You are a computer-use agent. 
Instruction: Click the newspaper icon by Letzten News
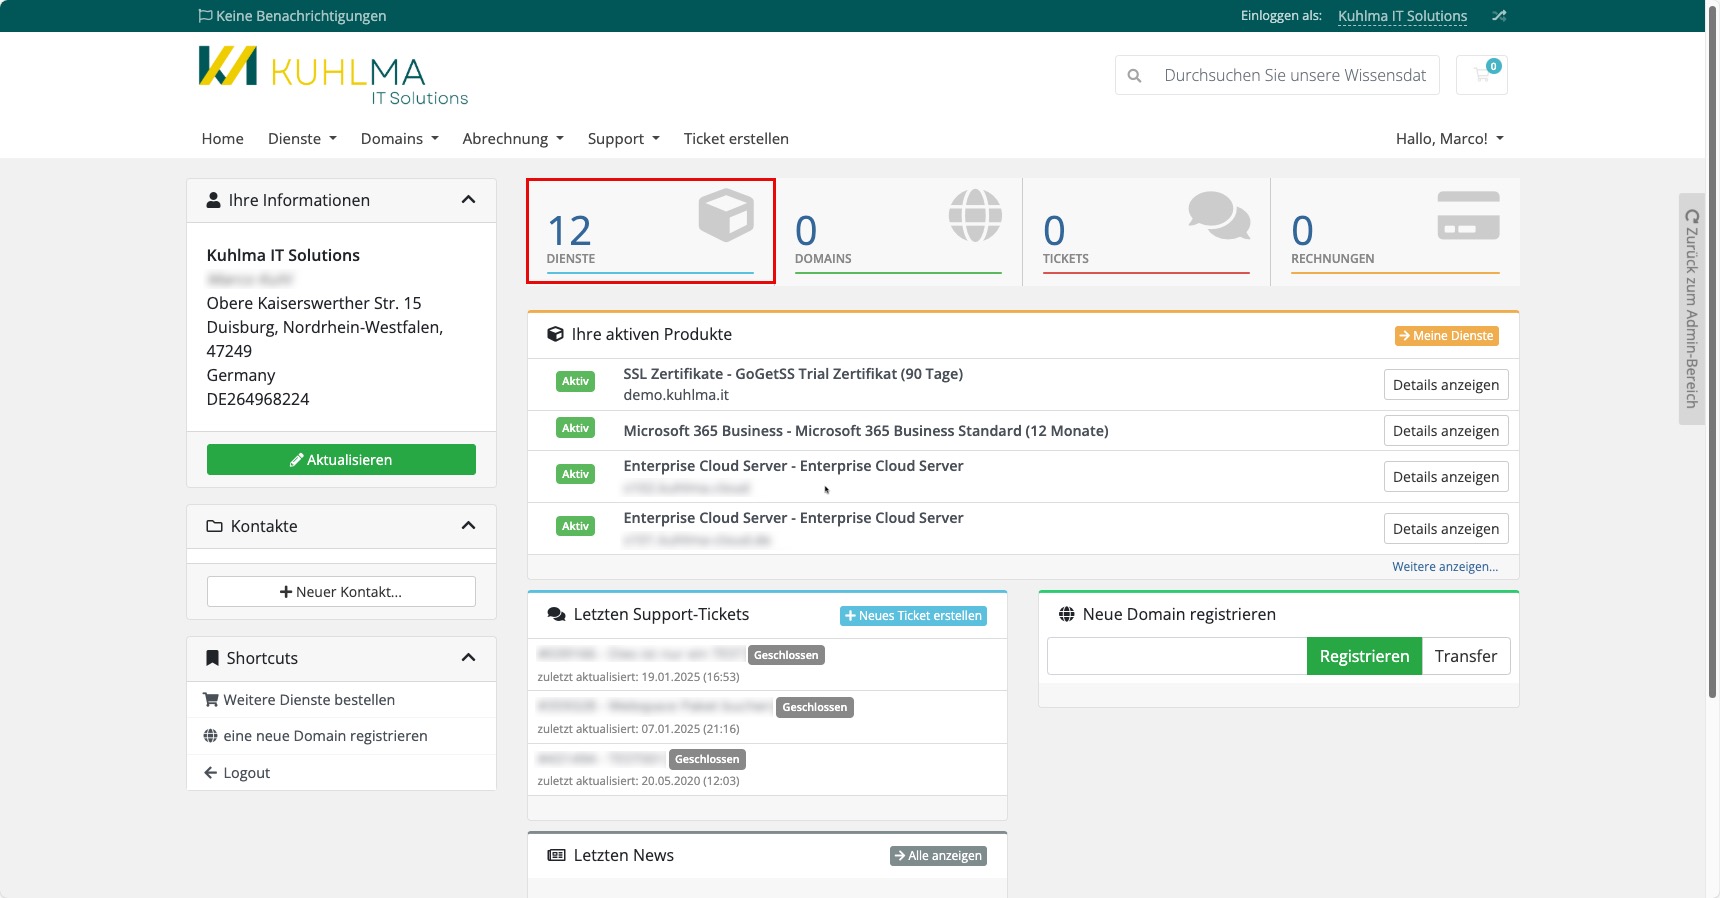(x=556, y=855)
